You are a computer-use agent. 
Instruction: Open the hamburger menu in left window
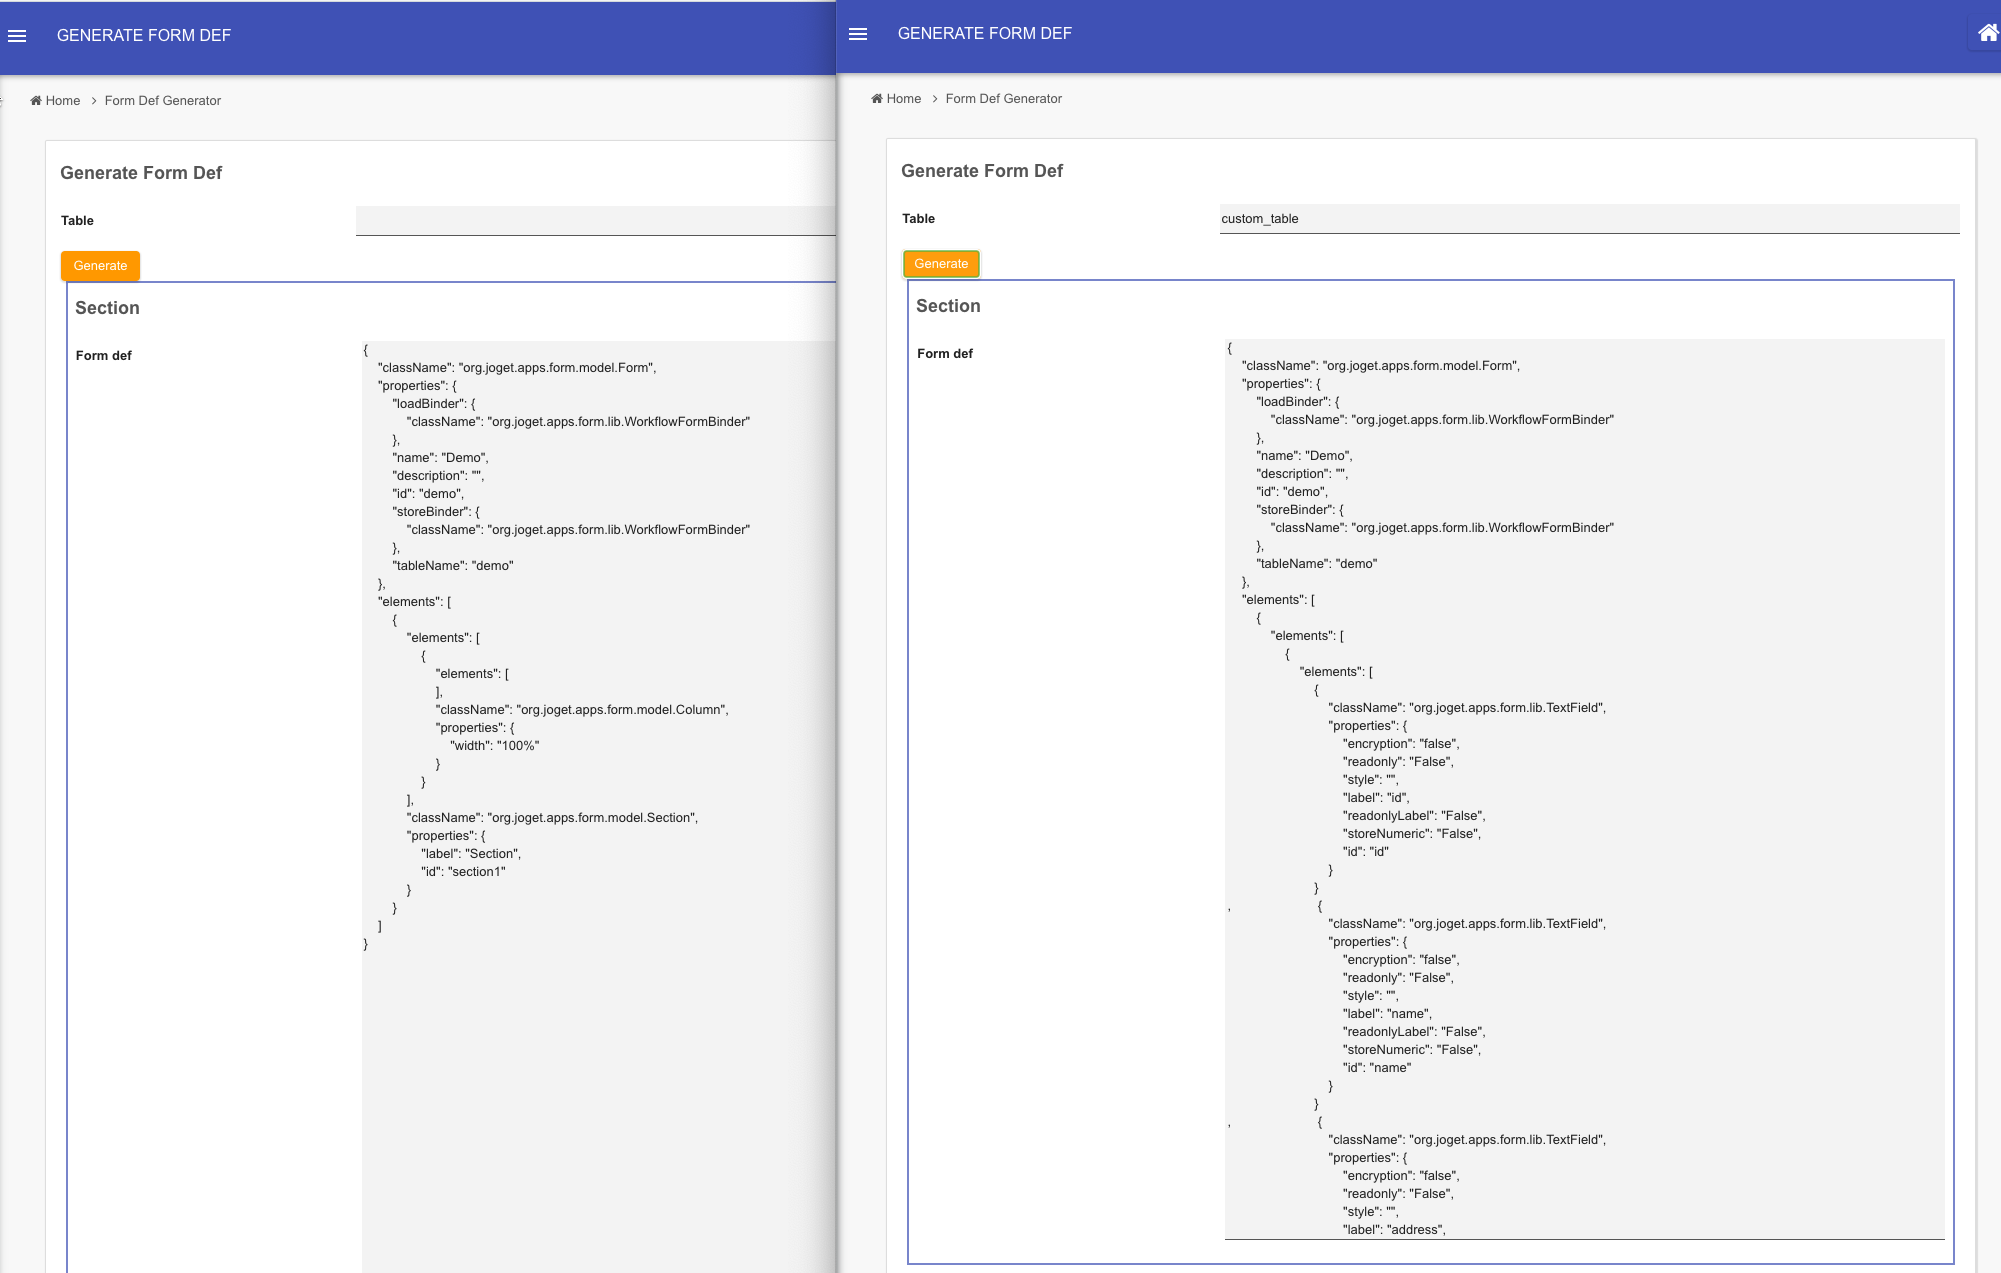17,36
